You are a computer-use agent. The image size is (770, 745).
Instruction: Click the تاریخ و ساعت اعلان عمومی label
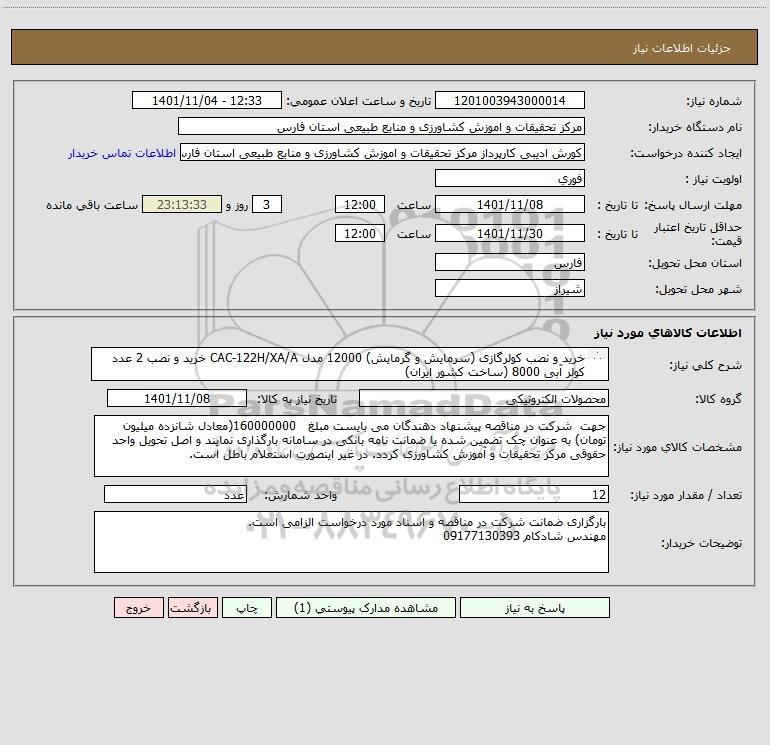[358, 102]
